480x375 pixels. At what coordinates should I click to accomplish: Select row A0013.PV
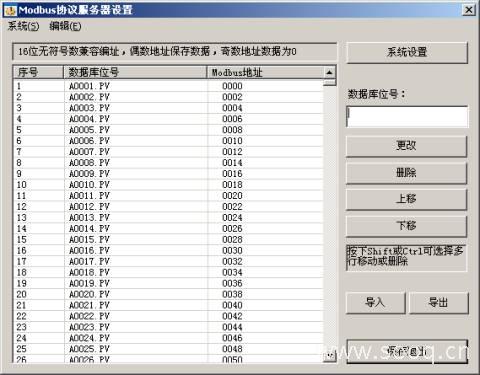(168, 218)
